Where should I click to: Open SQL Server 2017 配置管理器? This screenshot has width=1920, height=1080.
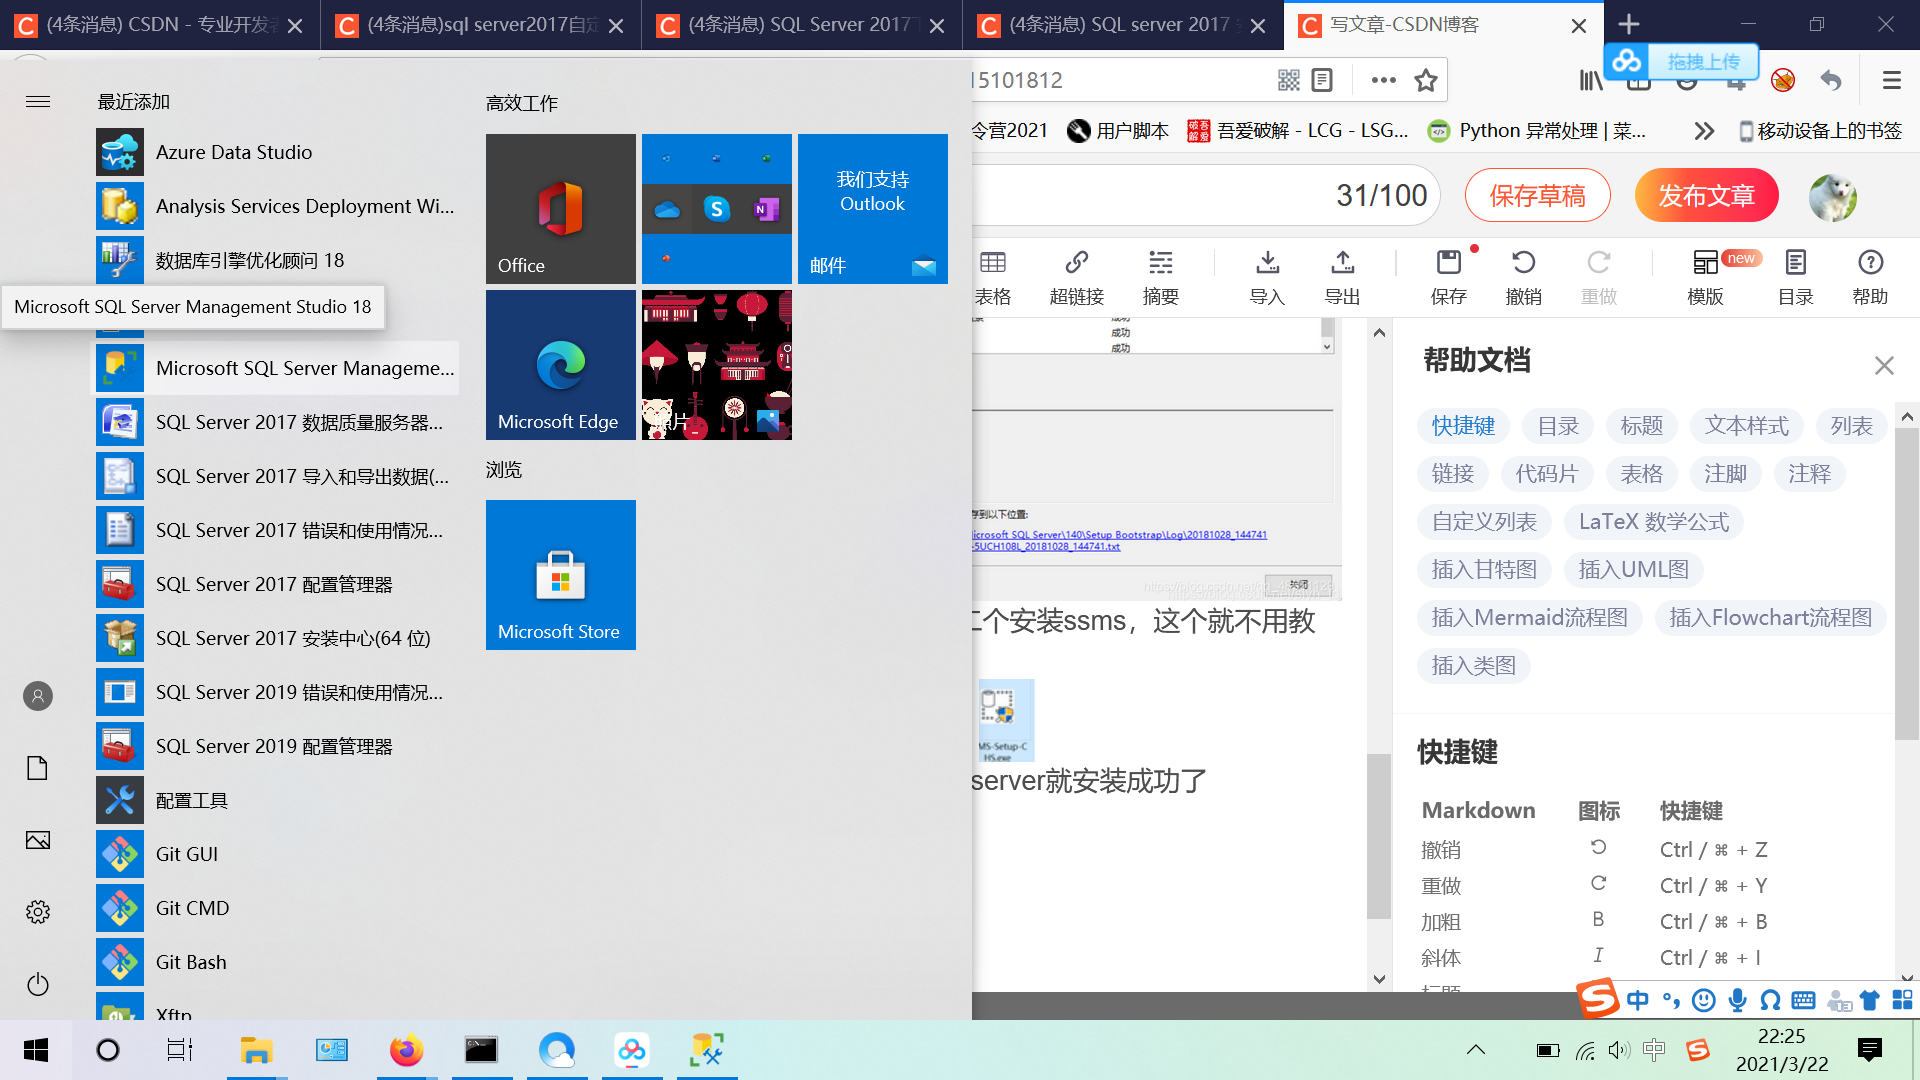[x=277, y=584]
